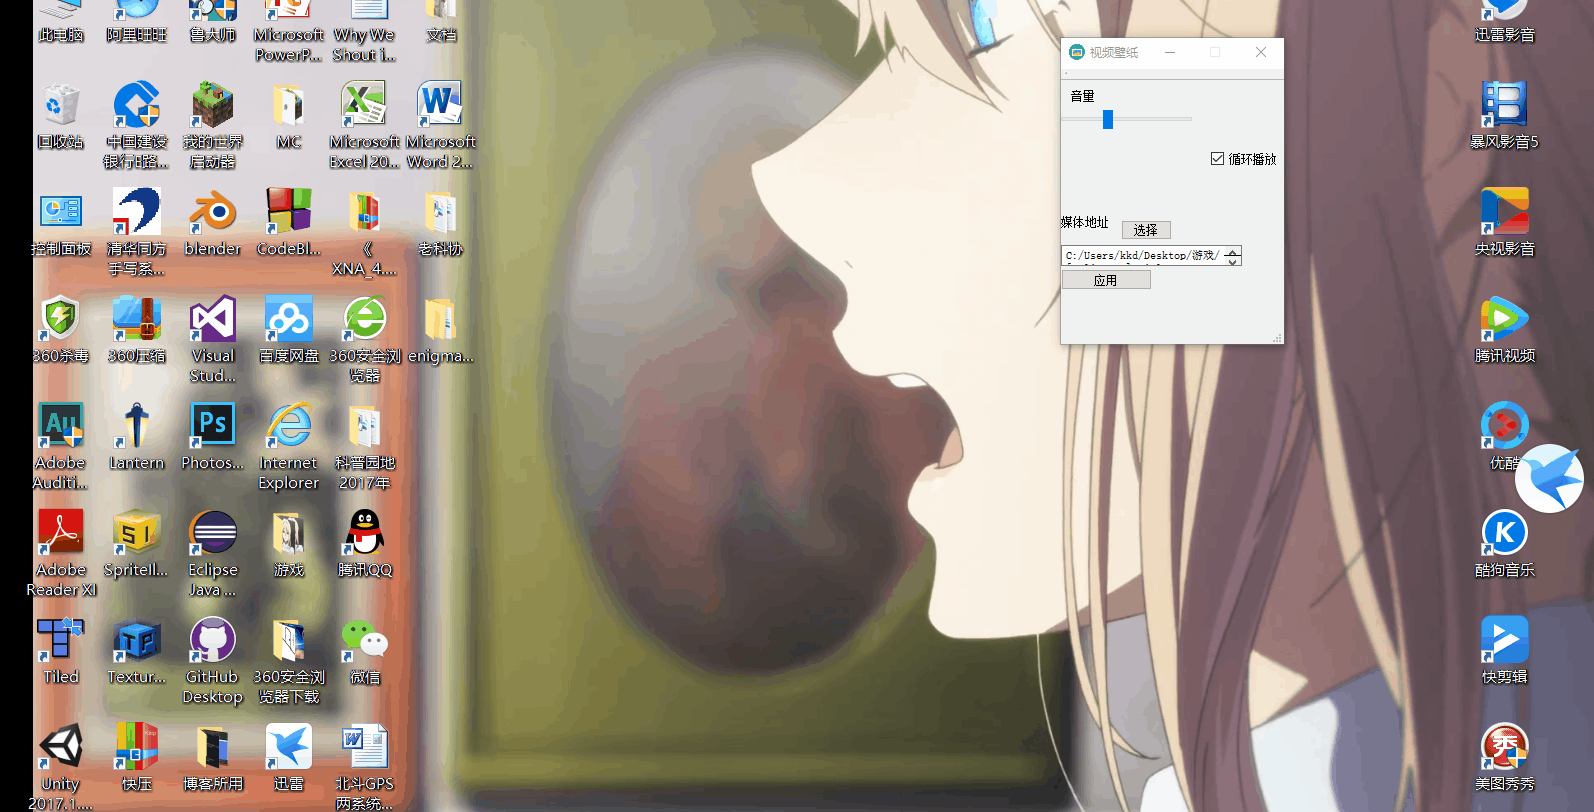Open the Blender desktop shortcut
1594x812 pixels.
(213, 212)
